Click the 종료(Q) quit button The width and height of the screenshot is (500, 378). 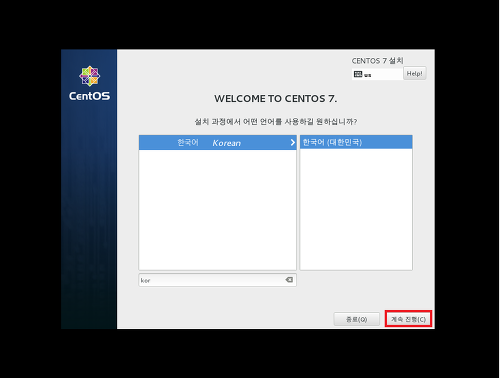356,319
